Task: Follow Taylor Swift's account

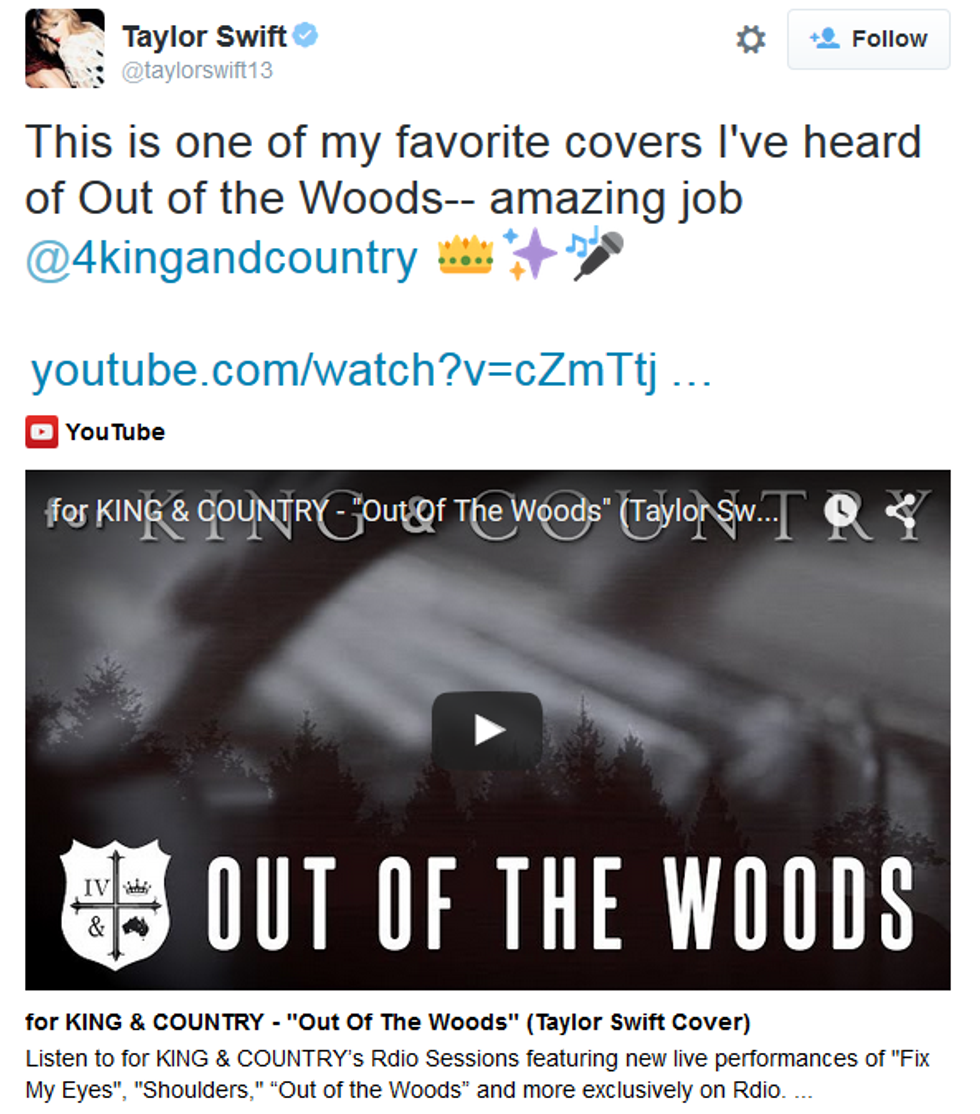Action: coord(868,39)
